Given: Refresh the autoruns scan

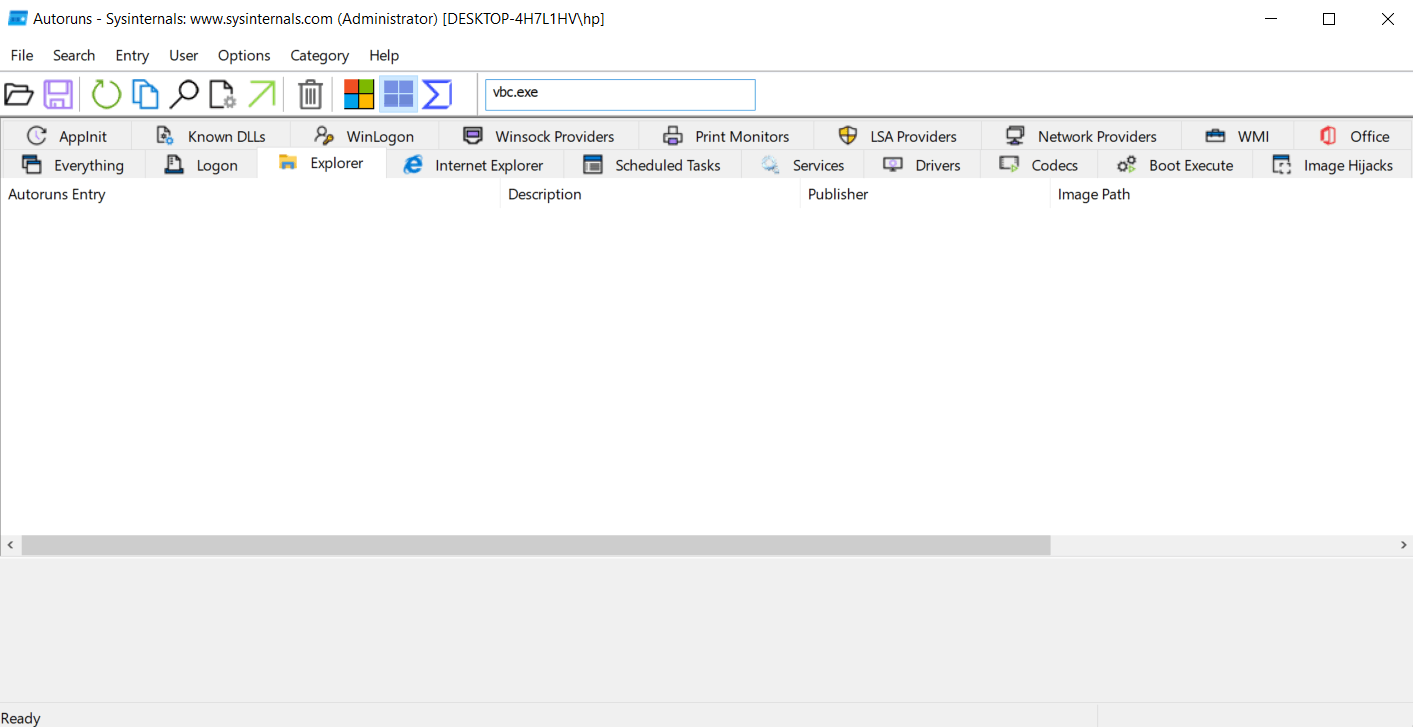Looking at the screenshot, I should [106, 95].
